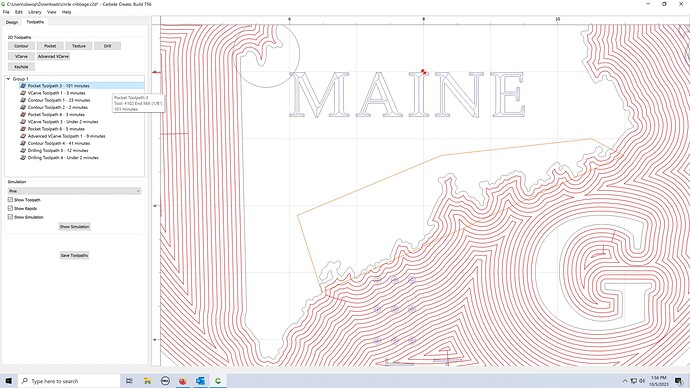Click the Drilling Toolpath 4 row icon
Image resolution: width=690 pixels, height=388 pixels.
(23, 157)
